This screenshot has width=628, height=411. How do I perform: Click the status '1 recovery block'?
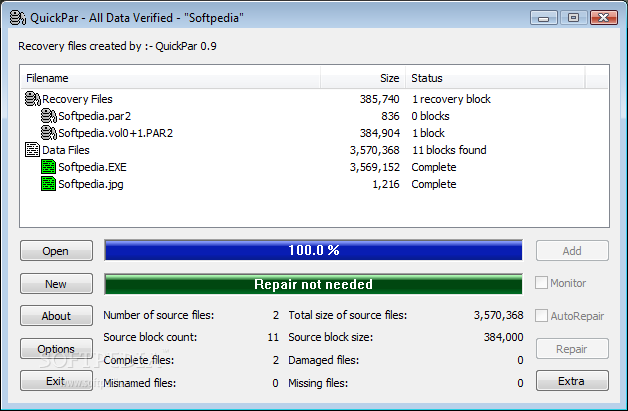[451, 99]
